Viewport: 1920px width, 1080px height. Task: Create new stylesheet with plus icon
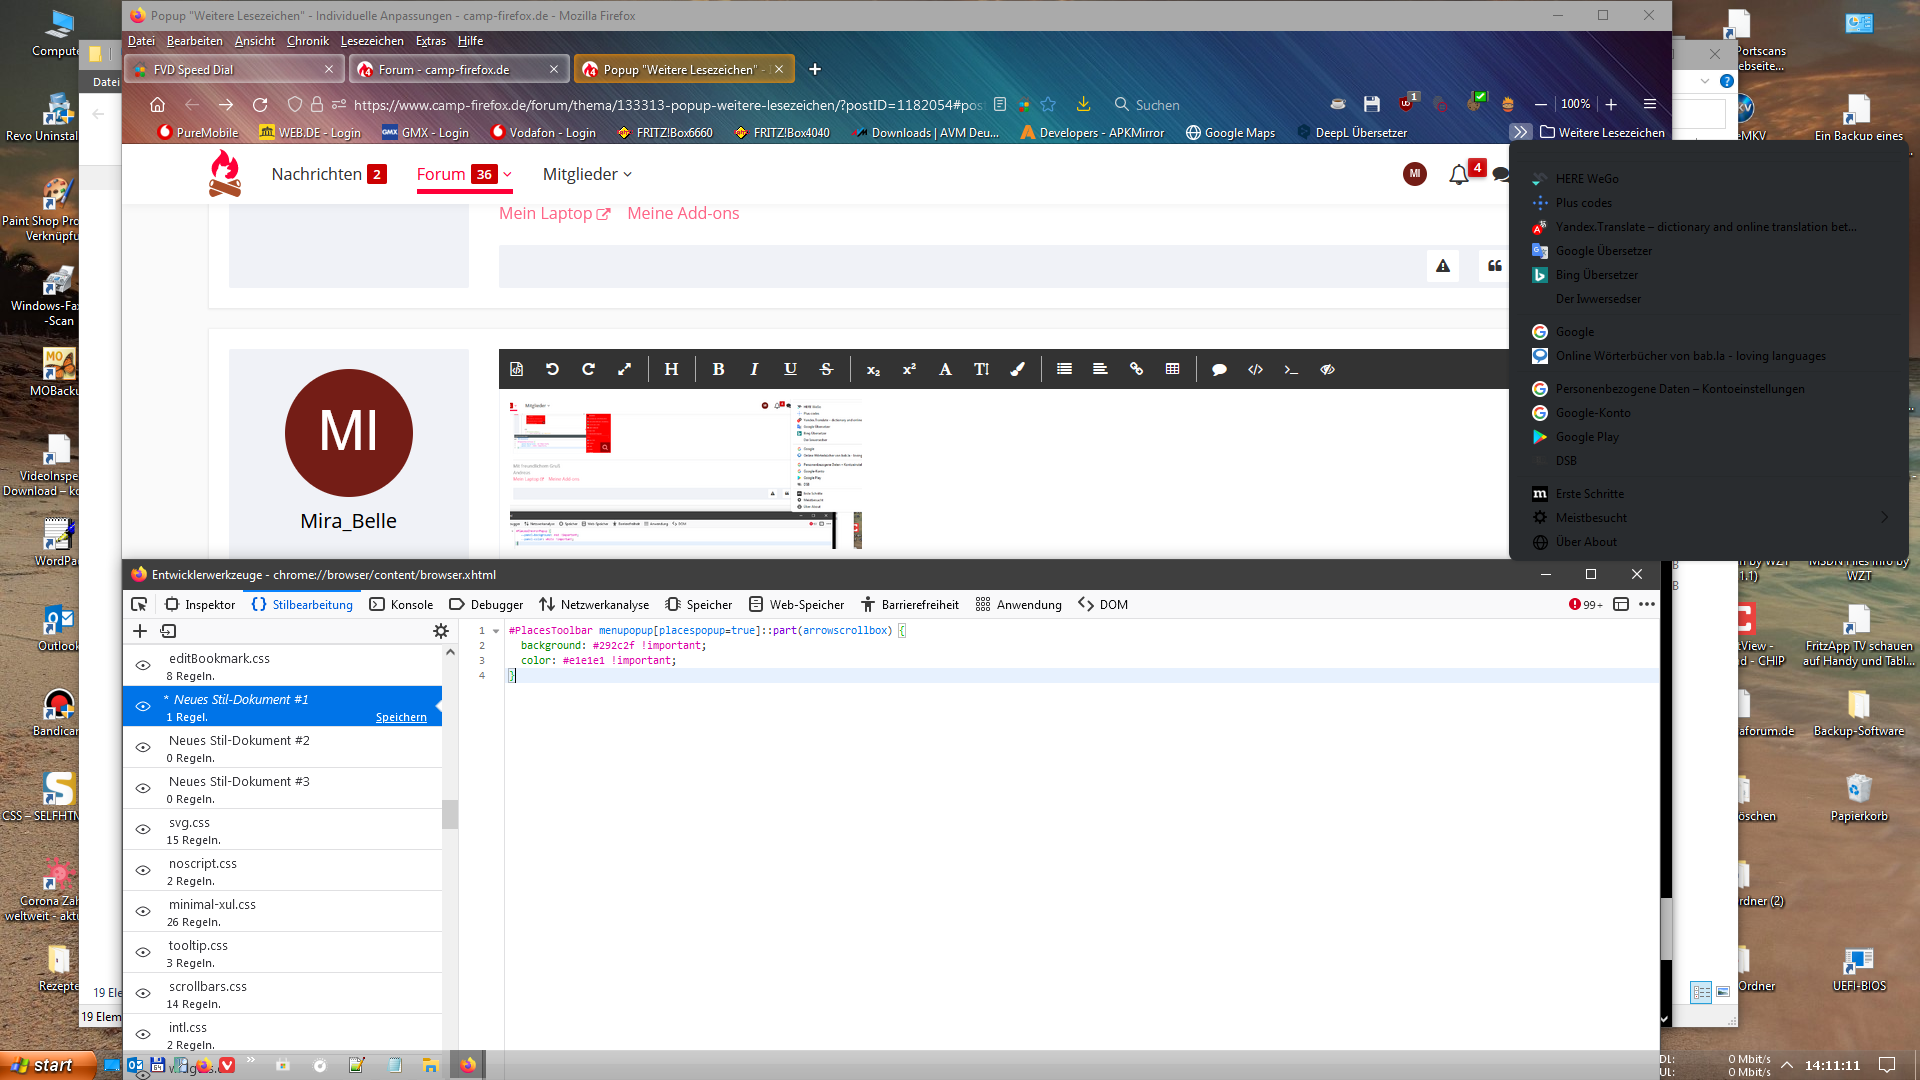pyautogui.click(x=140, y=631)
